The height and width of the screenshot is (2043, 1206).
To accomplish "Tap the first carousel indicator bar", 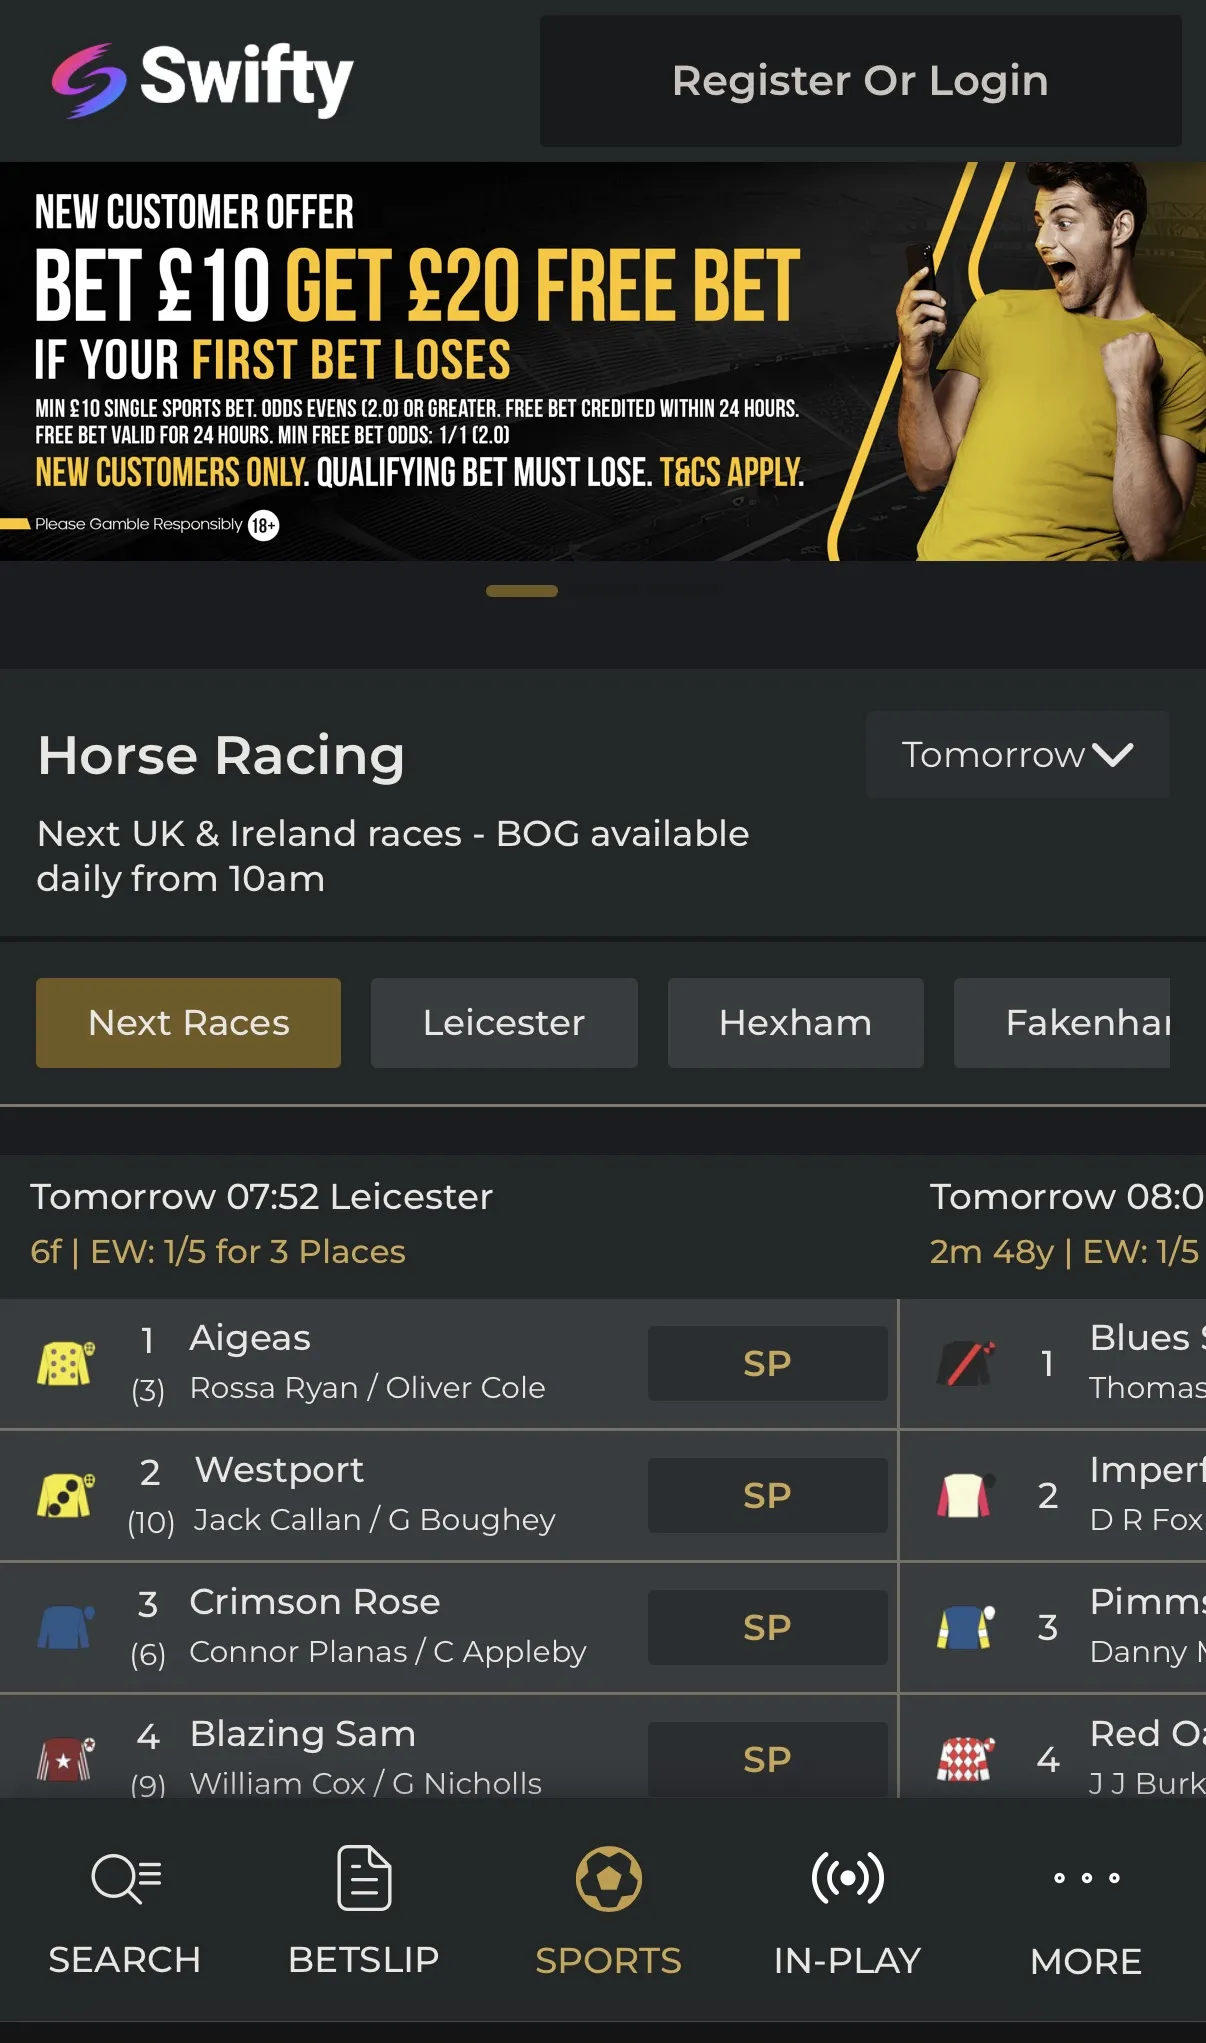I will (522, 591).
